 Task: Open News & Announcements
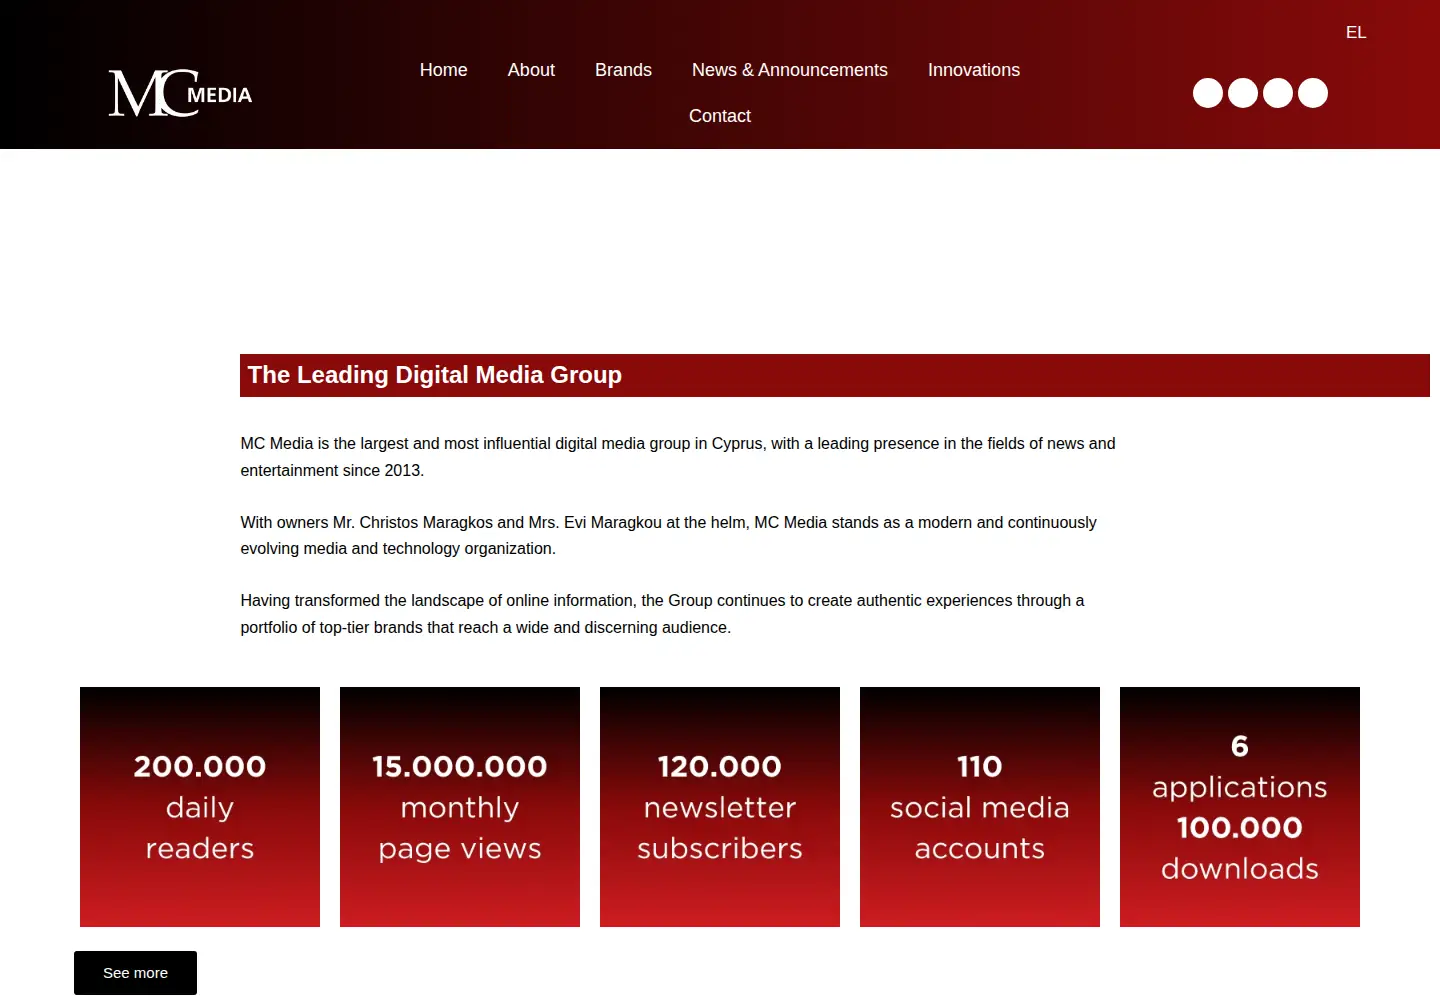(790, 70)
